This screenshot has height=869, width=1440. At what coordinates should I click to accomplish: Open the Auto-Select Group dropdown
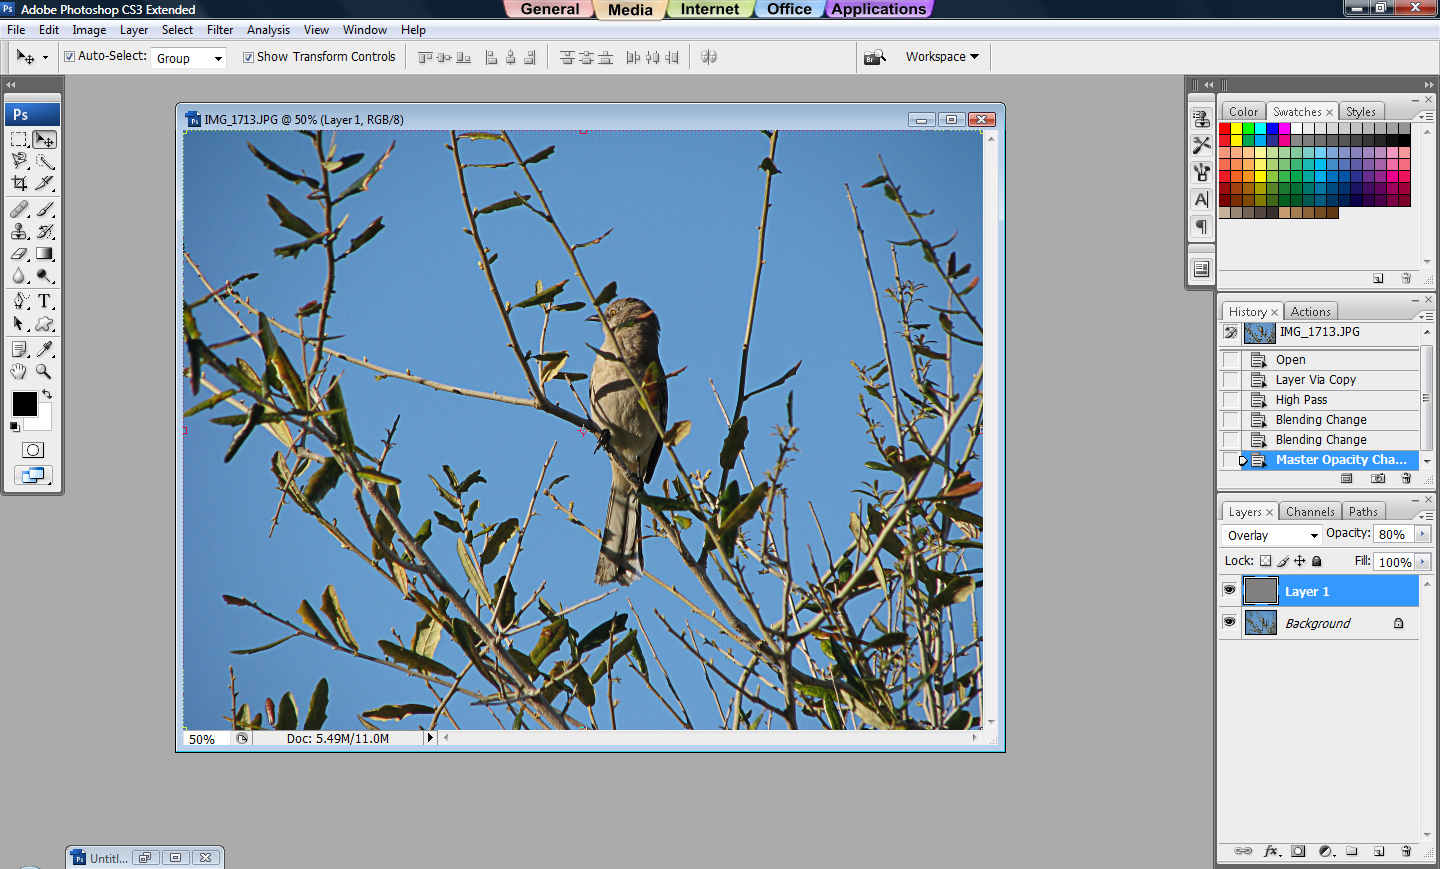(x=188, y=58)
